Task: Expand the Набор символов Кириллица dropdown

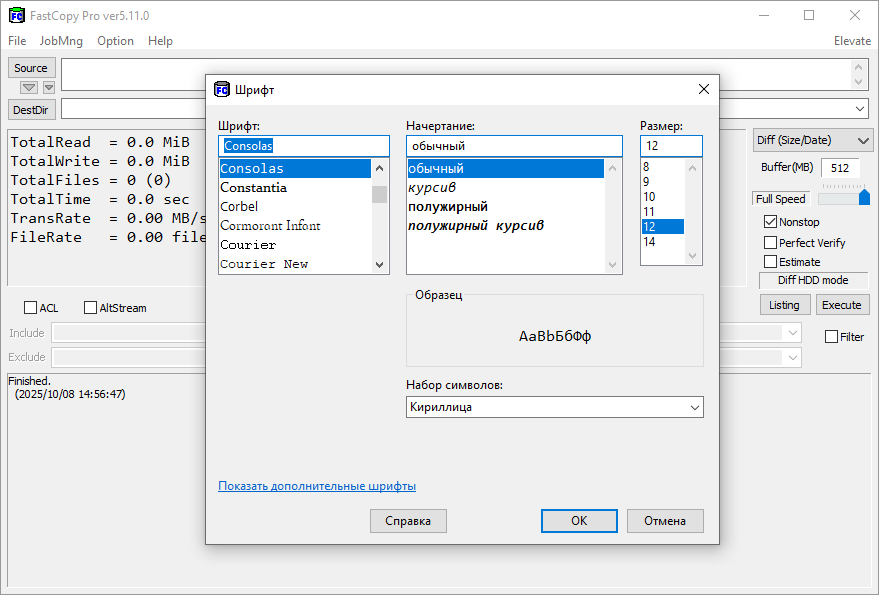Action: pyautogui.click(x=694, y=407)
